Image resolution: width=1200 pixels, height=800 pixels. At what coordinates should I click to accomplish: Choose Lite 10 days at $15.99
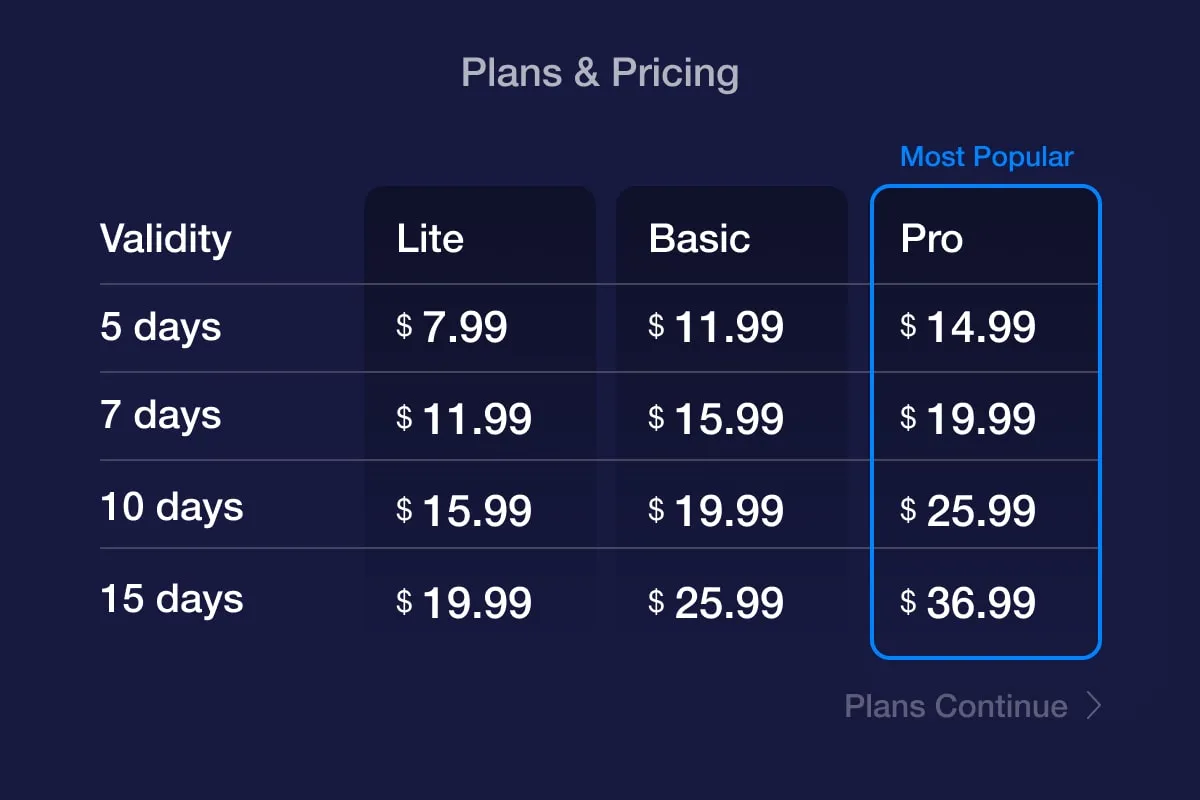(464, 511)
